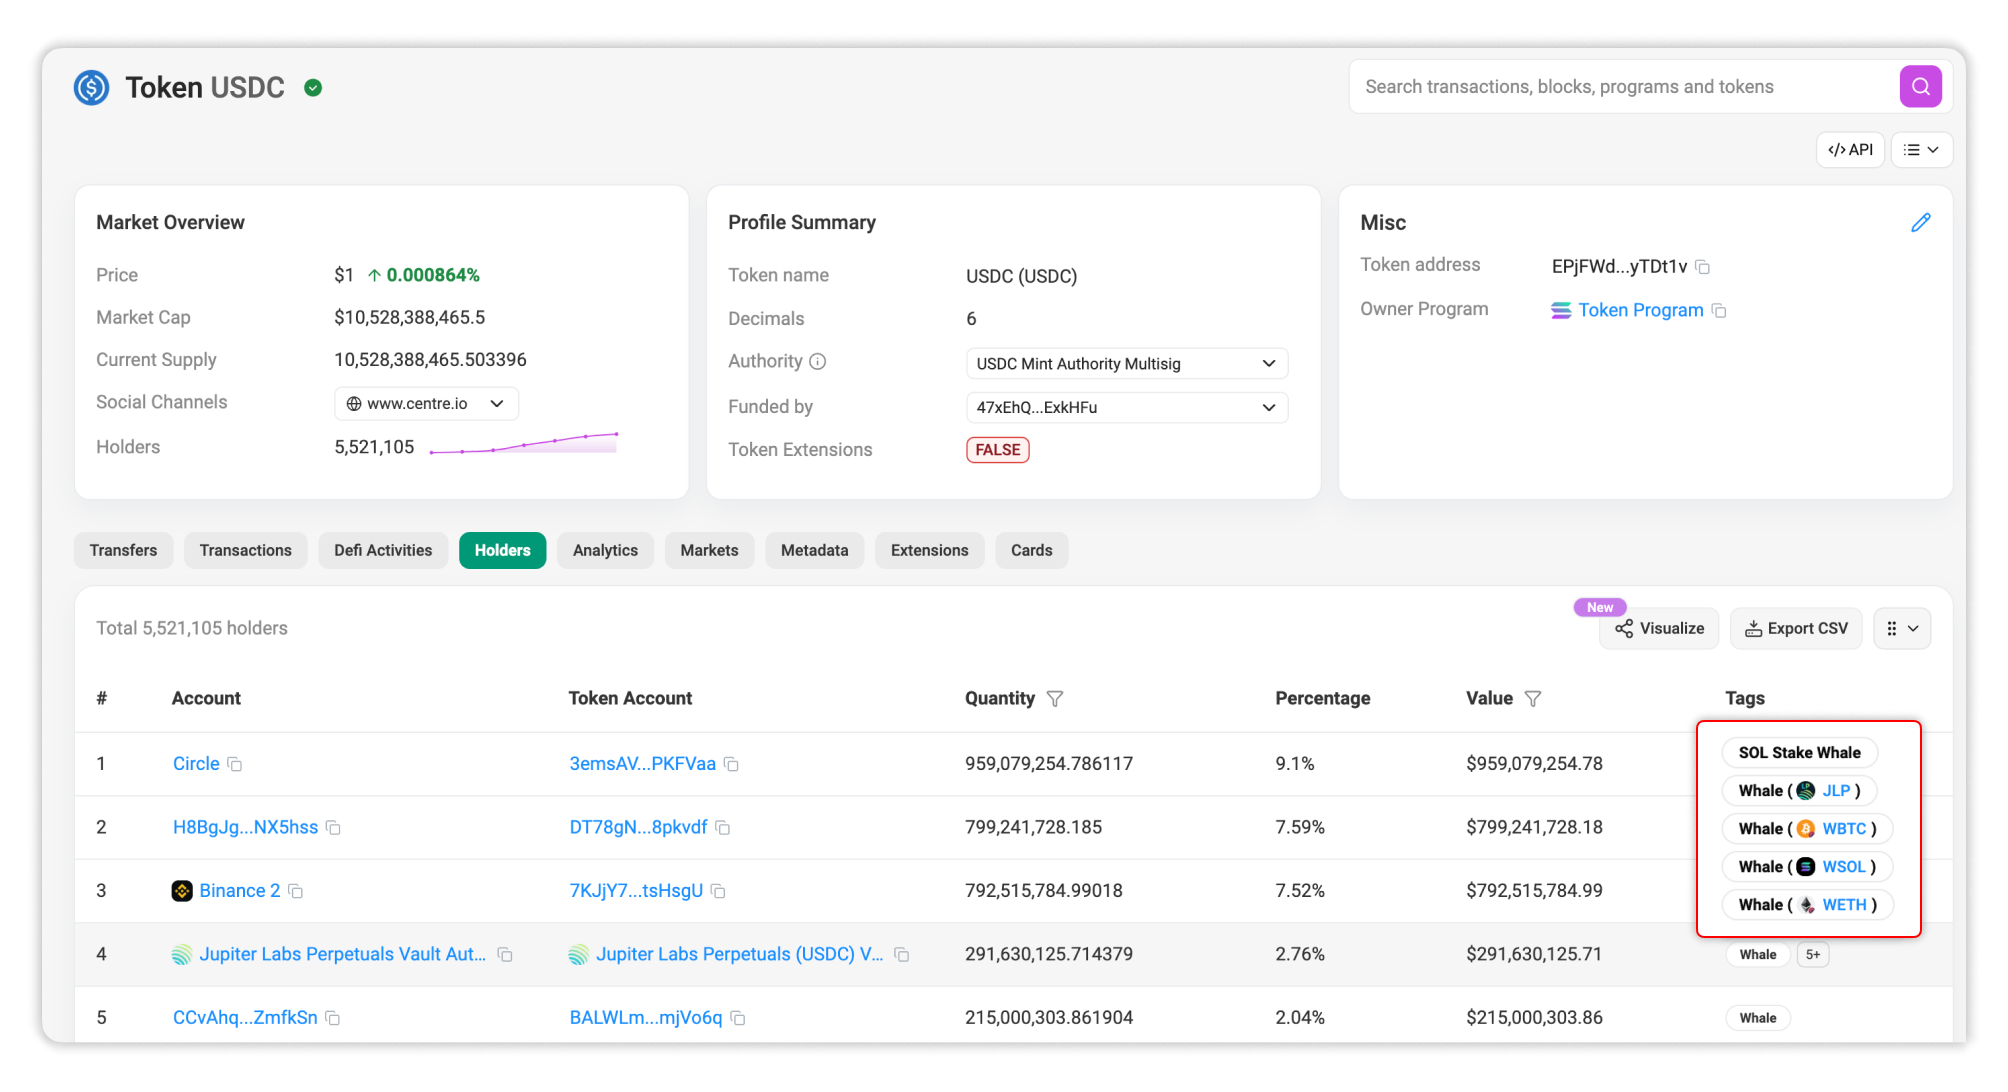Click the magnifier icon in the search bar
This screenshot has height=1092, width=2008.
tap(1920, 86)
